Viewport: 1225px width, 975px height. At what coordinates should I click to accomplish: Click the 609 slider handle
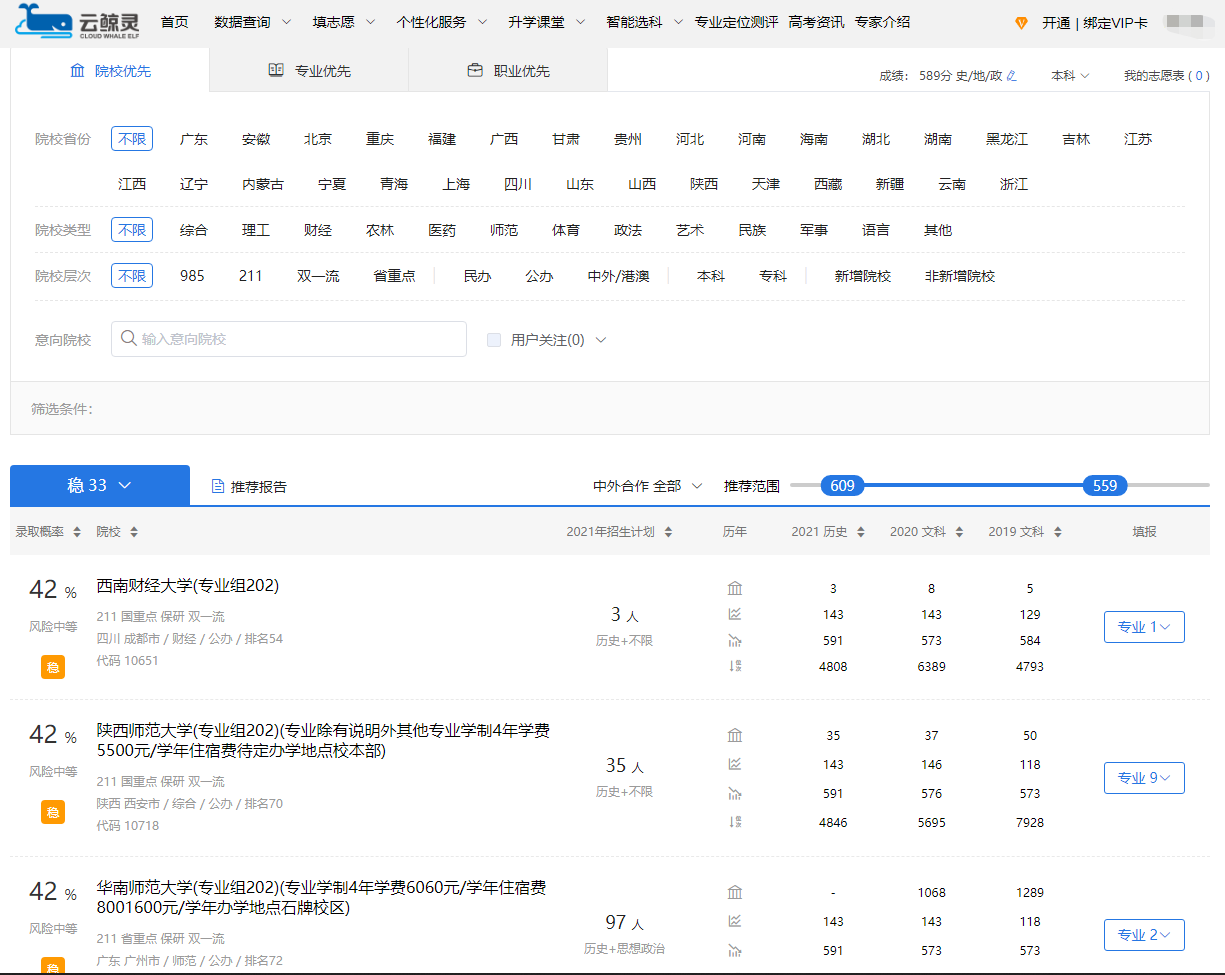[x=842, y=486]
